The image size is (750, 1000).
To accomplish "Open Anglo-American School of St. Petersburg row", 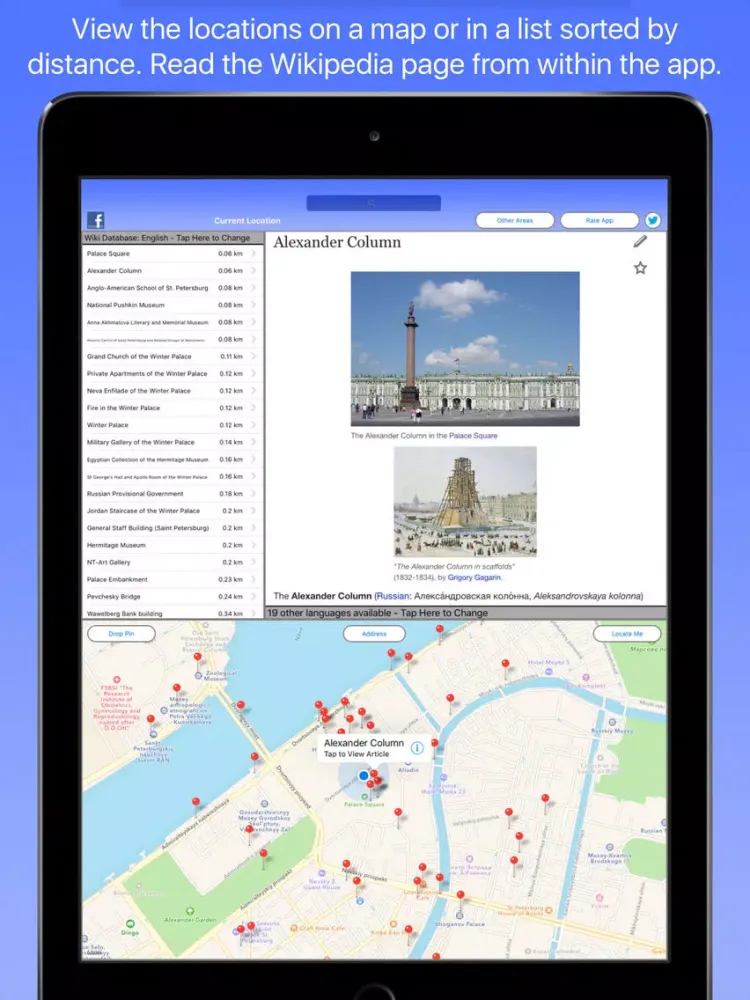I will click(173, 288).
